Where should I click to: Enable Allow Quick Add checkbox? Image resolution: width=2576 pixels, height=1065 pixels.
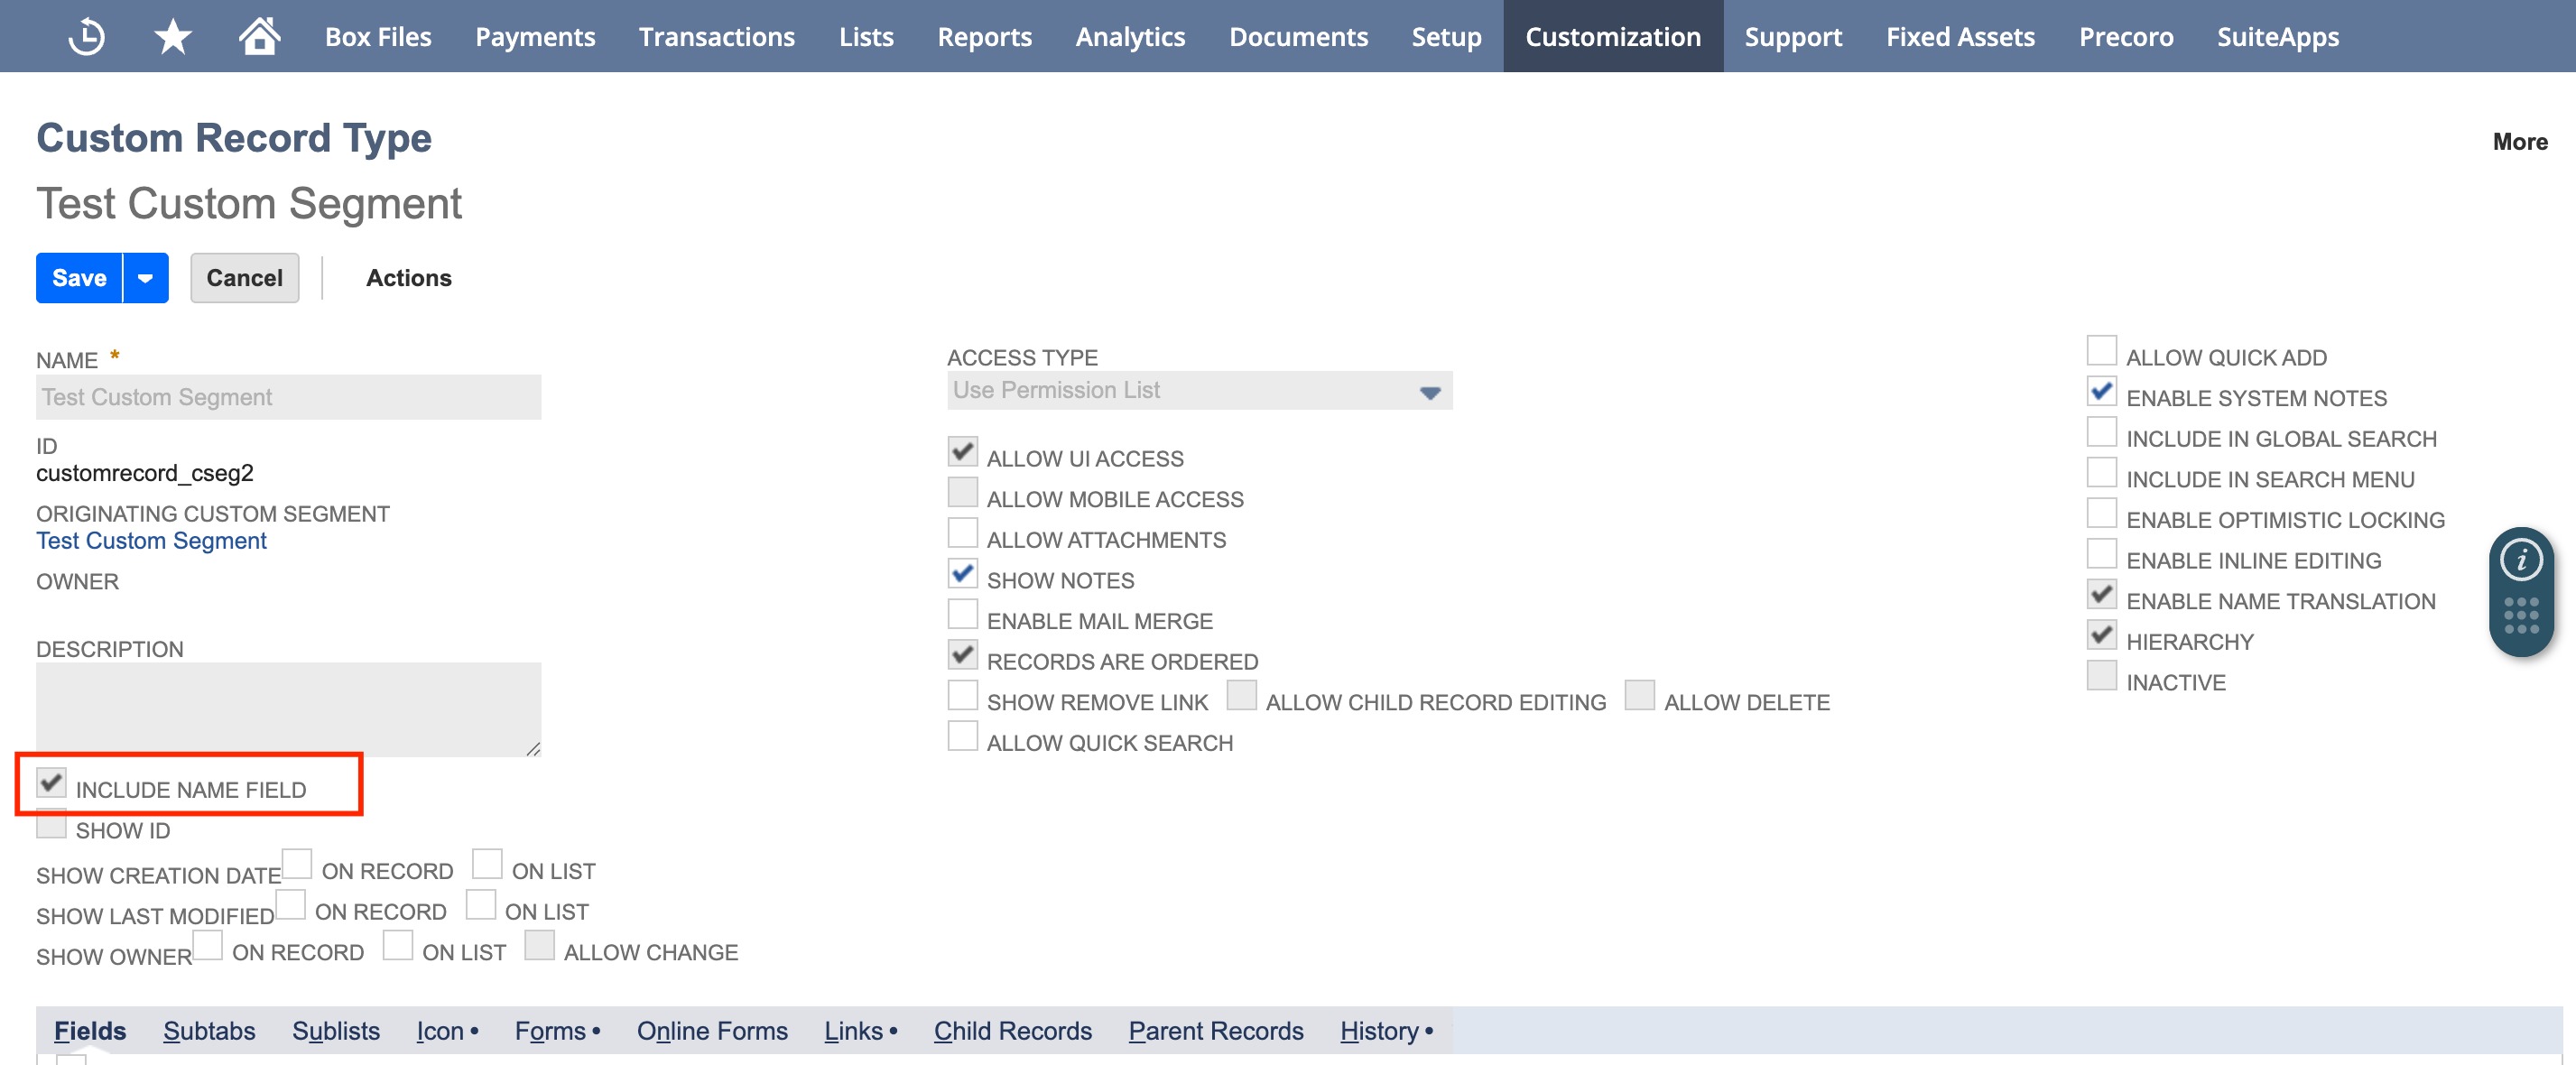pyautogui.click(x=2101, y=351)
